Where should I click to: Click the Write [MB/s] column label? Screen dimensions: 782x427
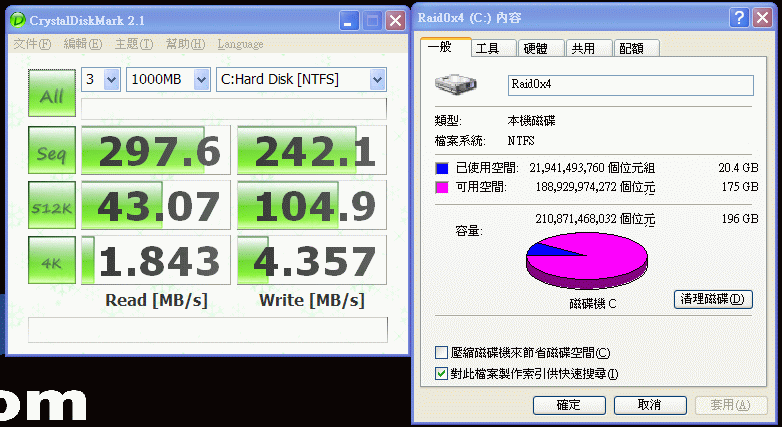pyautogui.click(x=312, y=301)
